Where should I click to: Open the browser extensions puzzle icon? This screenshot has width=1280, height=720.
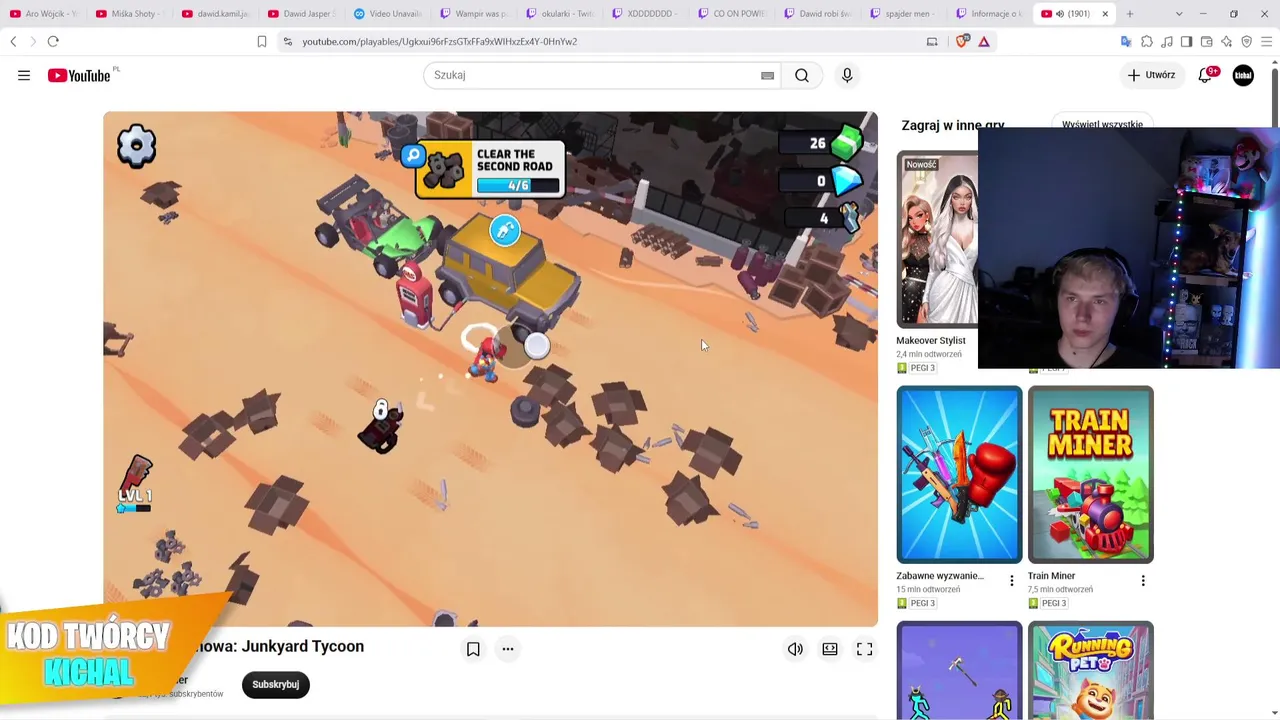tap(1147, 41)
